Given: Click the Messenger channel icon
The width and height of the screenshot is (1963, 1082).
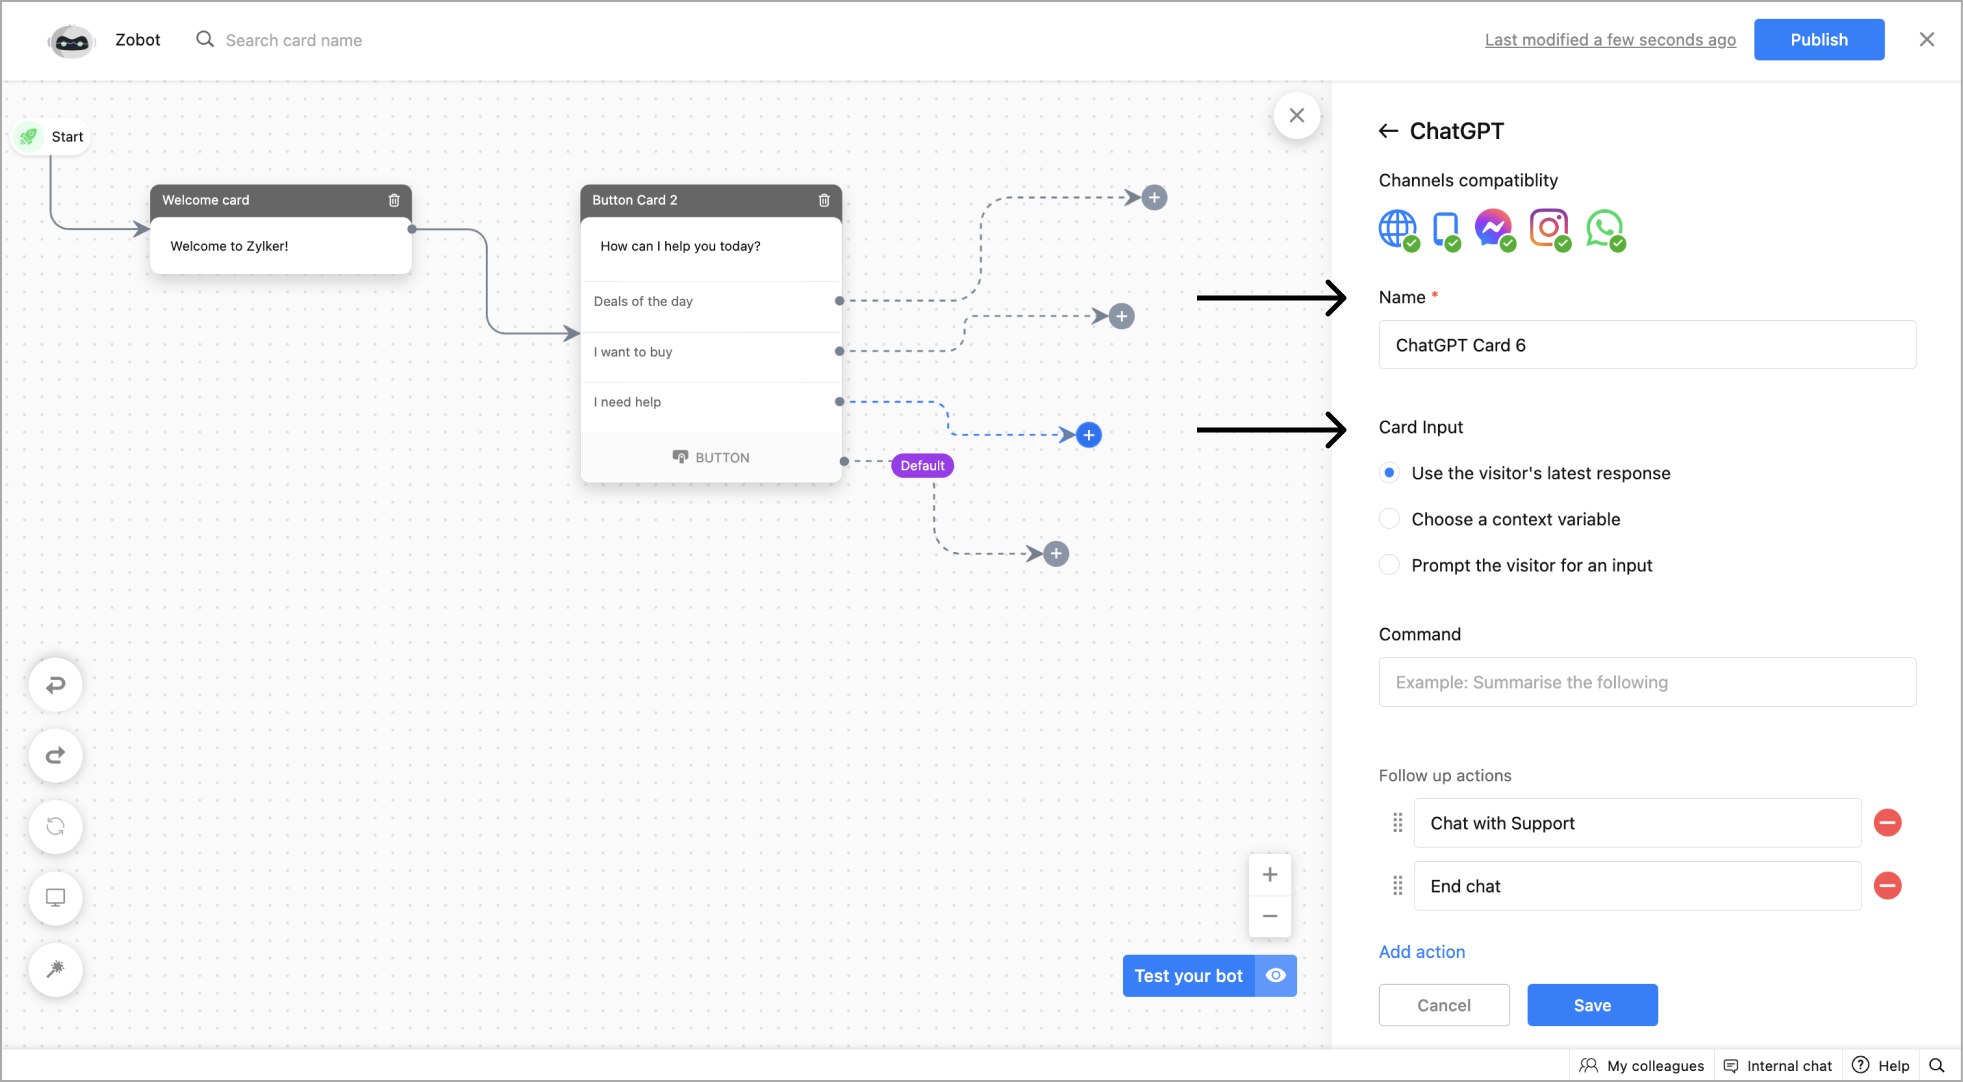Looking at the screenshot, I should tap(1495, 230).
